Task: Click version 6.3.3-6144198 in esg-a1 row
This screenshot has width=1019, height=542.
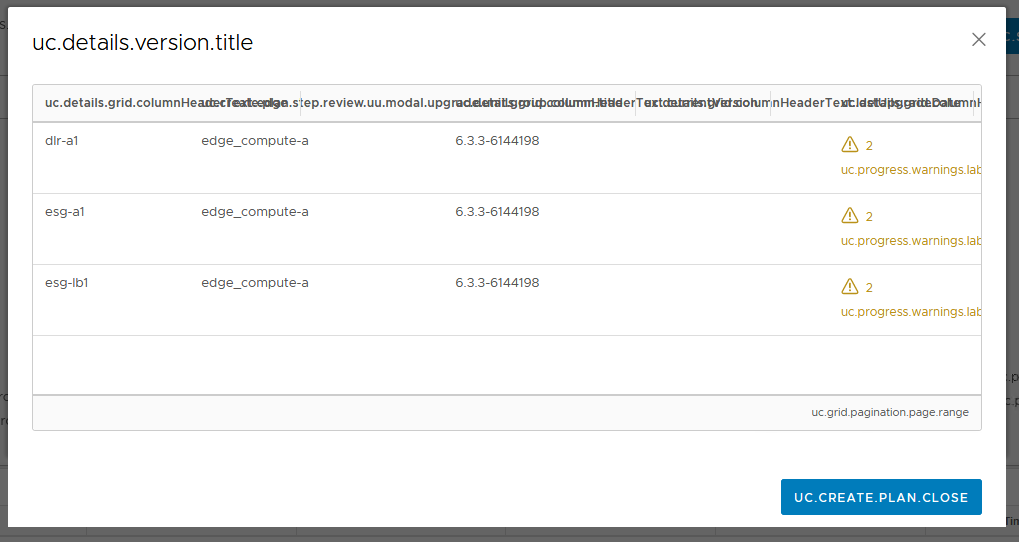Action: pyautogui.click(x=497, y=212)
